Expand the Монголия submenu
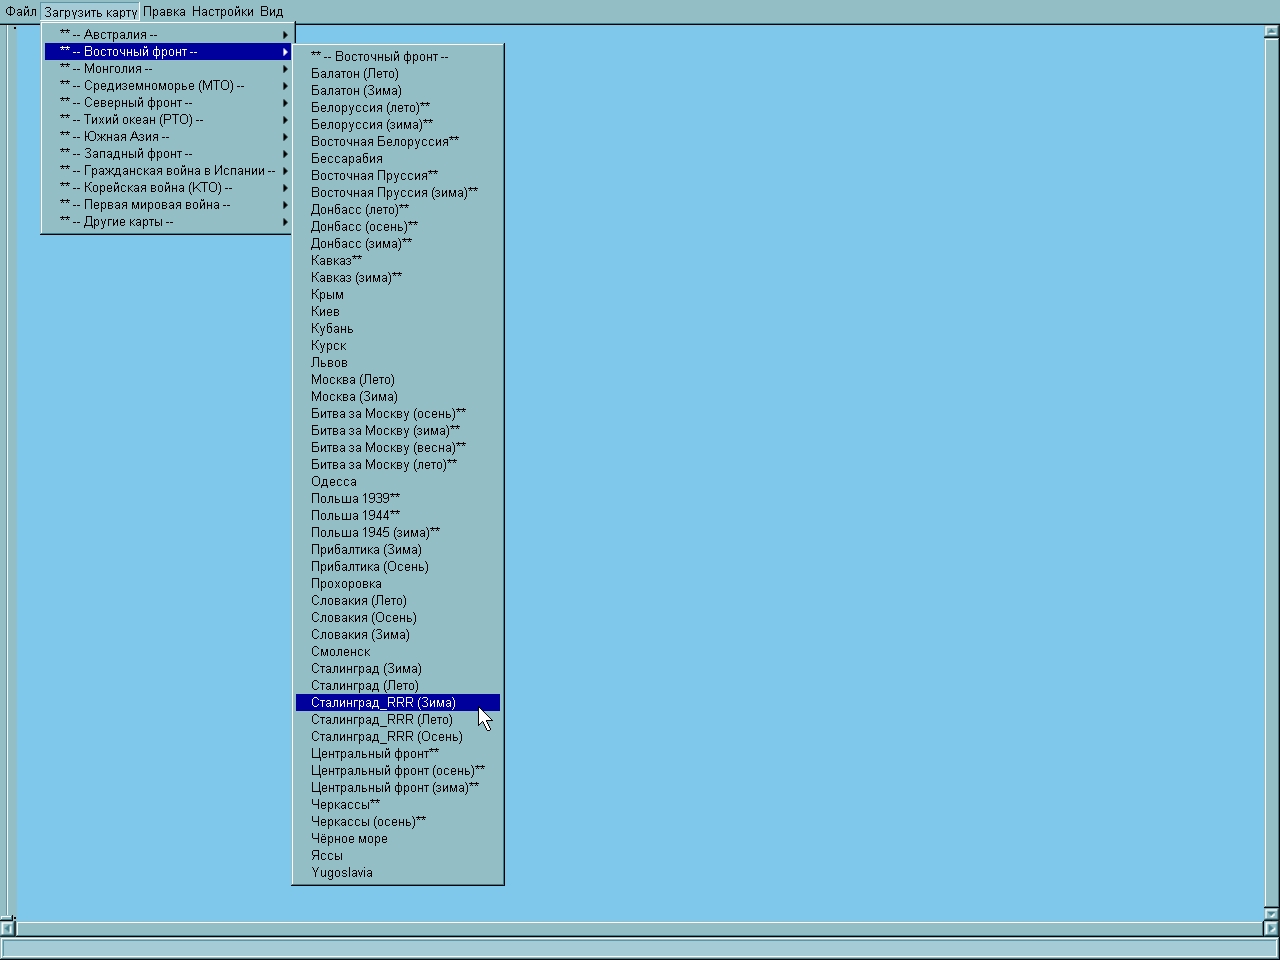The image size is (1280, 960). coord(168,69)
